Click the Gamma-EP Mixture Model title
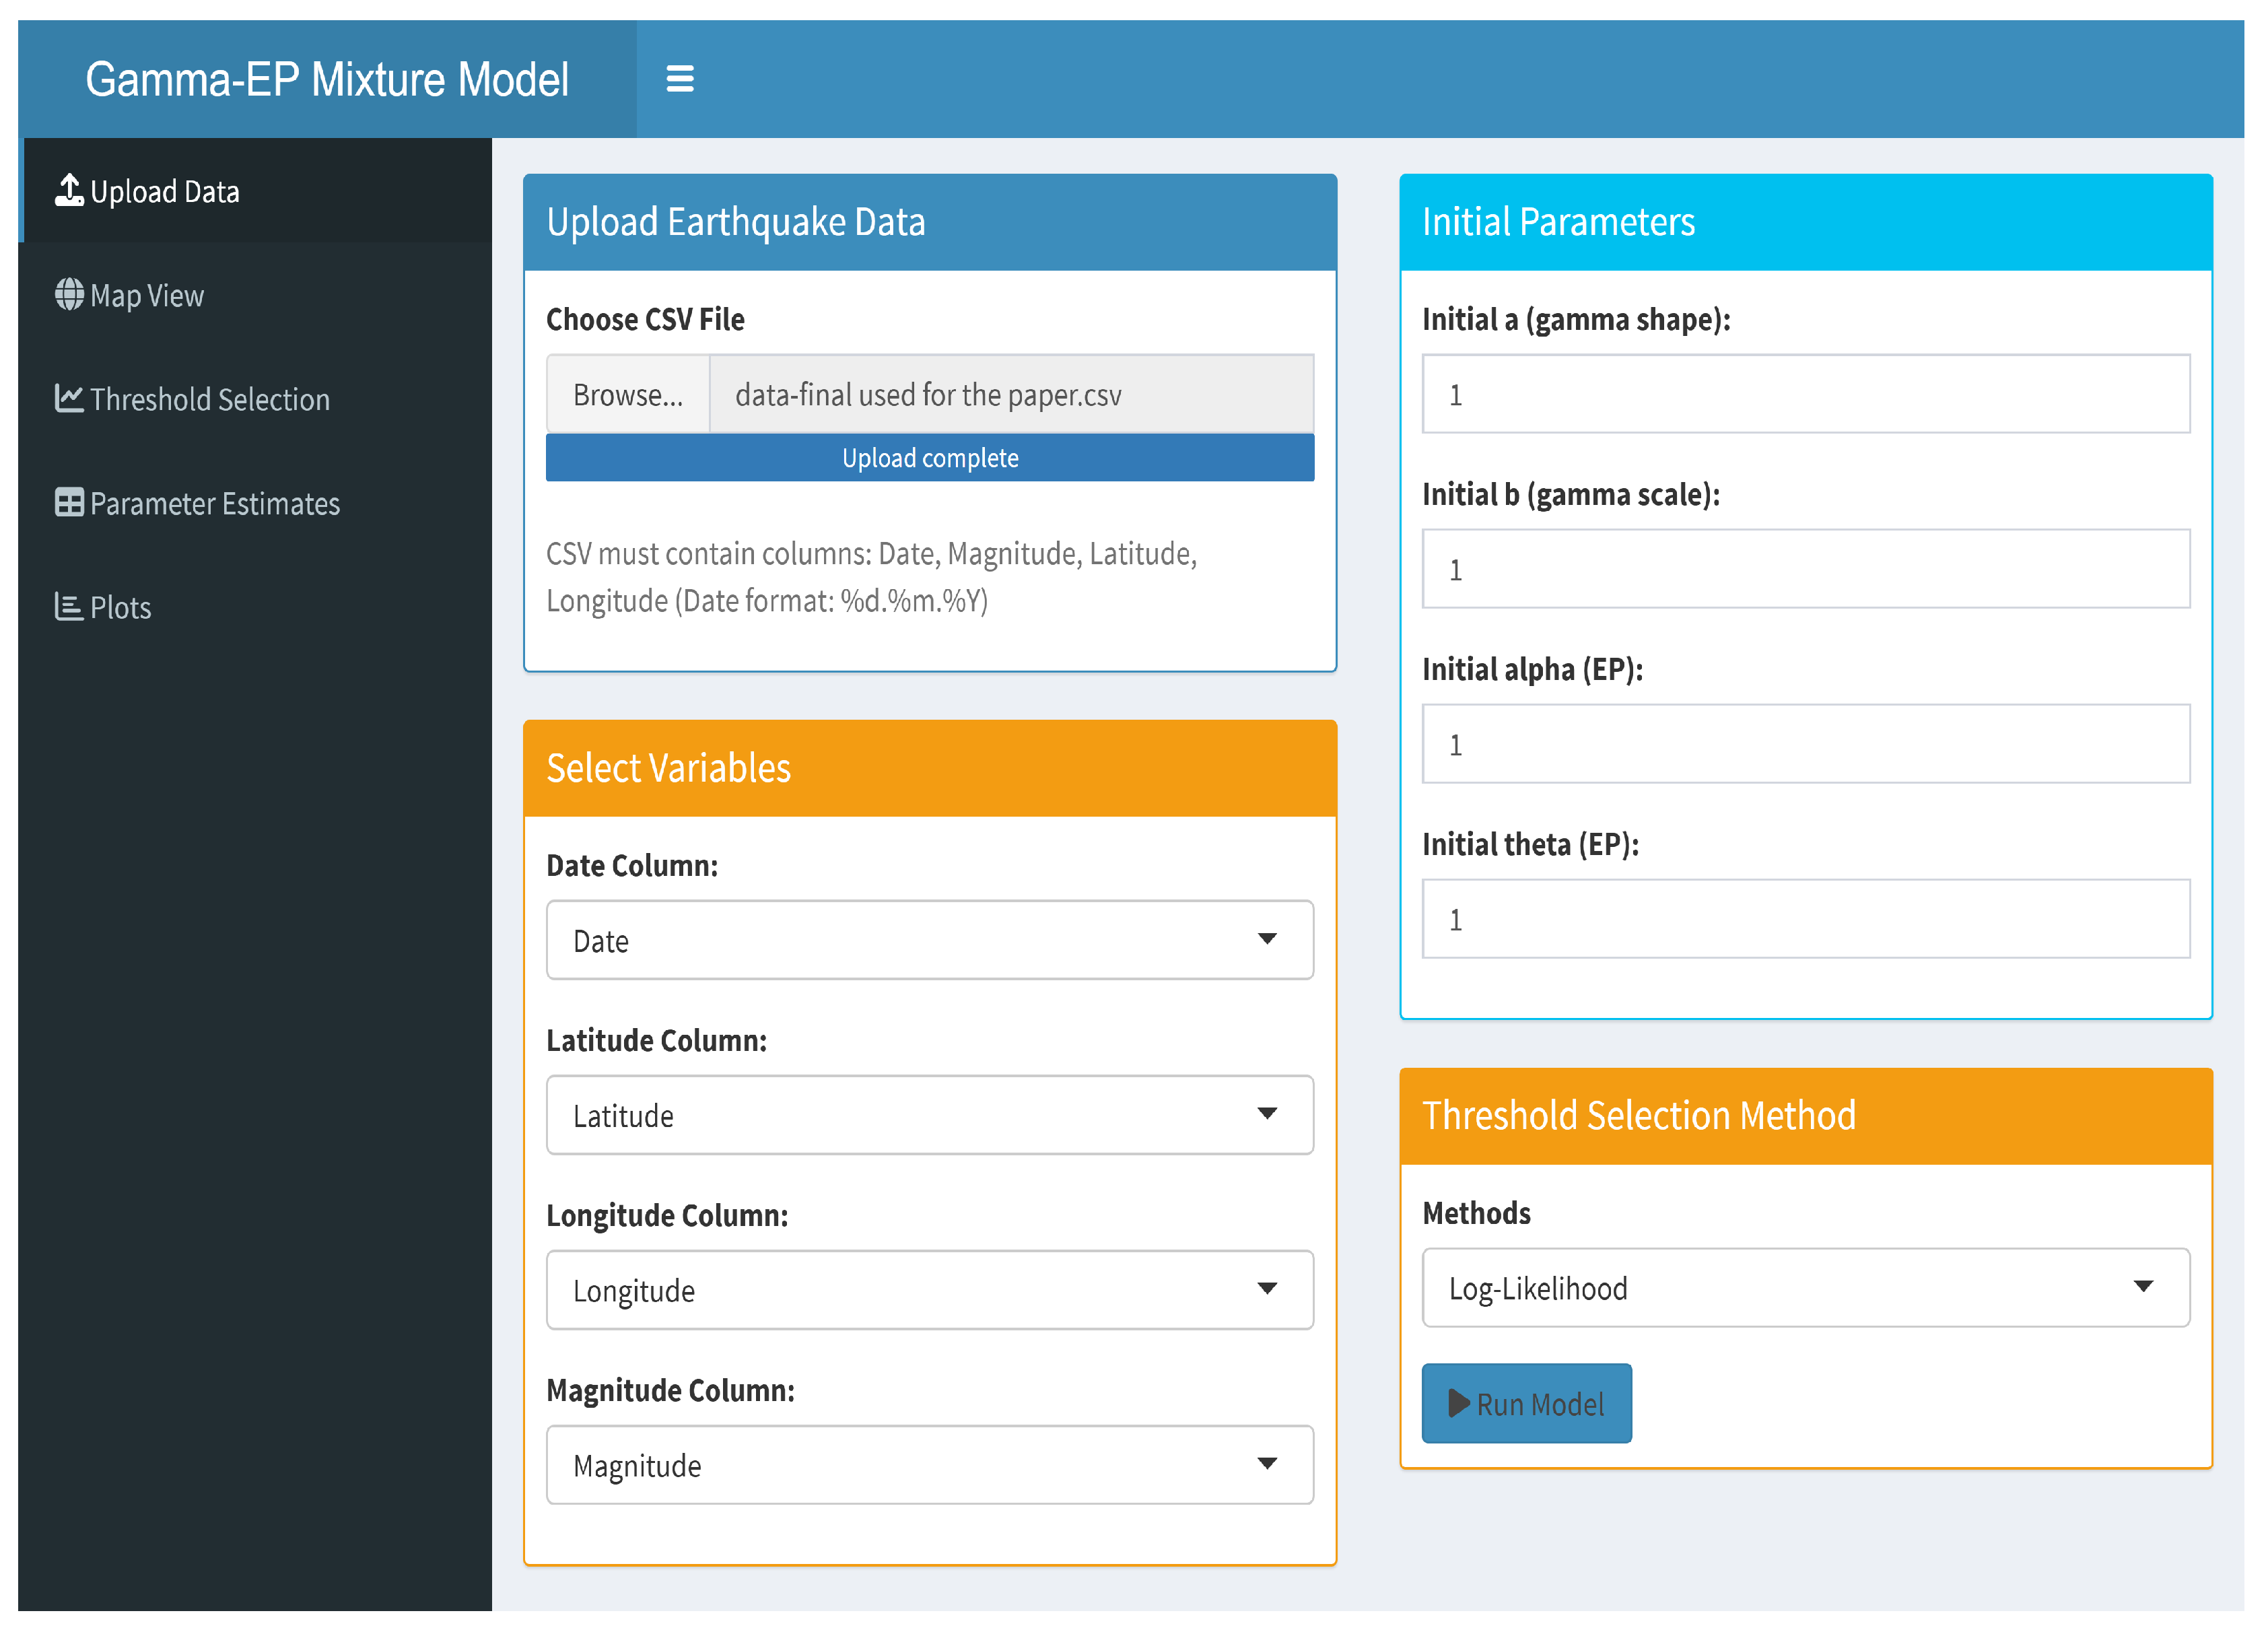The width and height of the screenshot is (2268, 1634). tap(327, 80)
